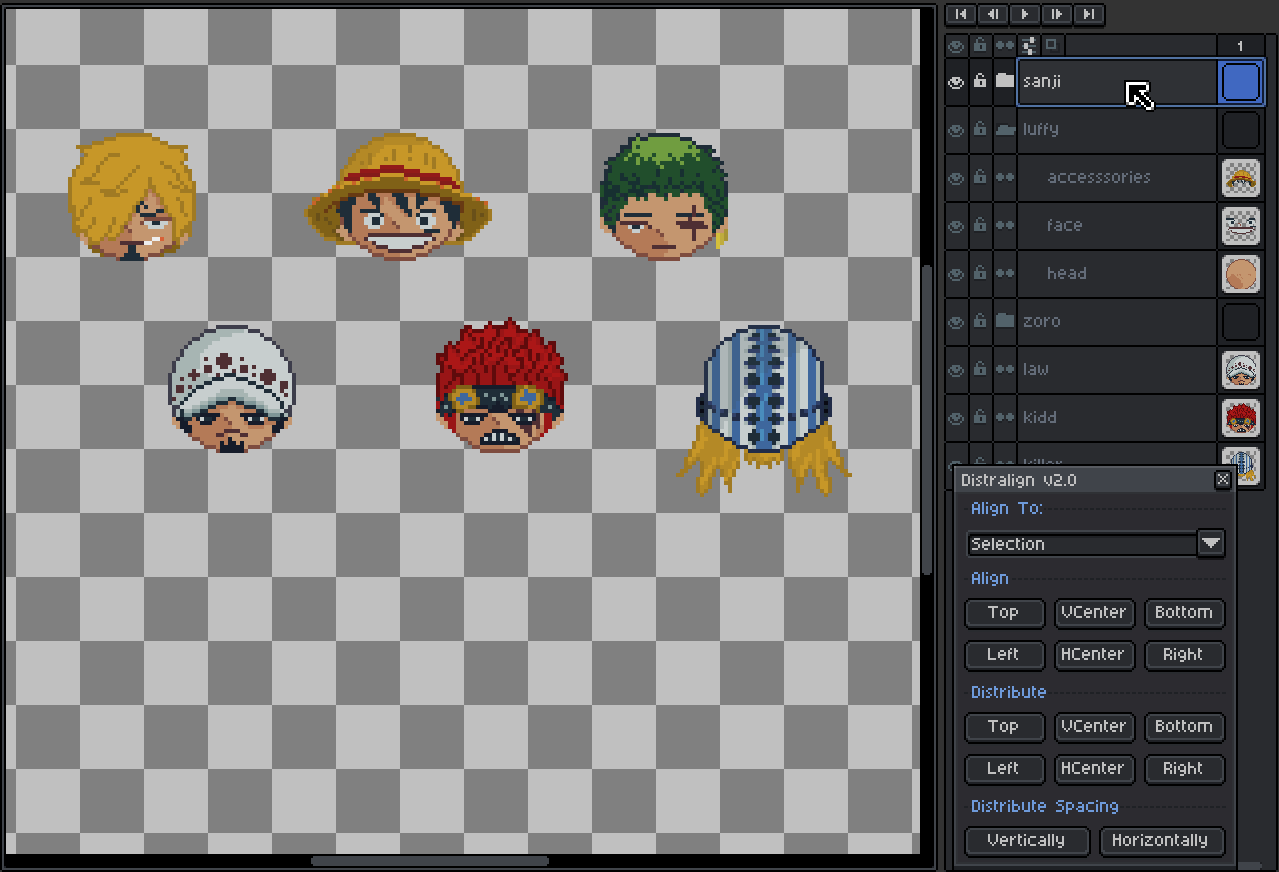Expand the zoro group folder
Viewport: 1279px width, 872px height.
[1004, 321]
